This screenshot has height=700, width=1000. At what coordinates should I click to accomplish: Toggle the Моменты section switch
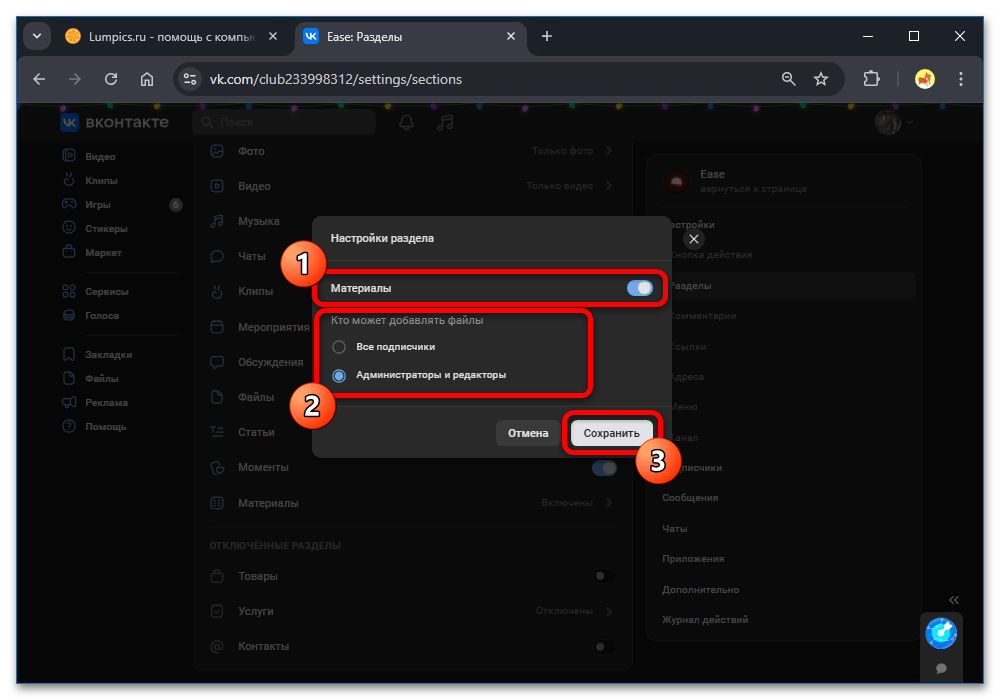pyautogui.click(x=604, y=468)
